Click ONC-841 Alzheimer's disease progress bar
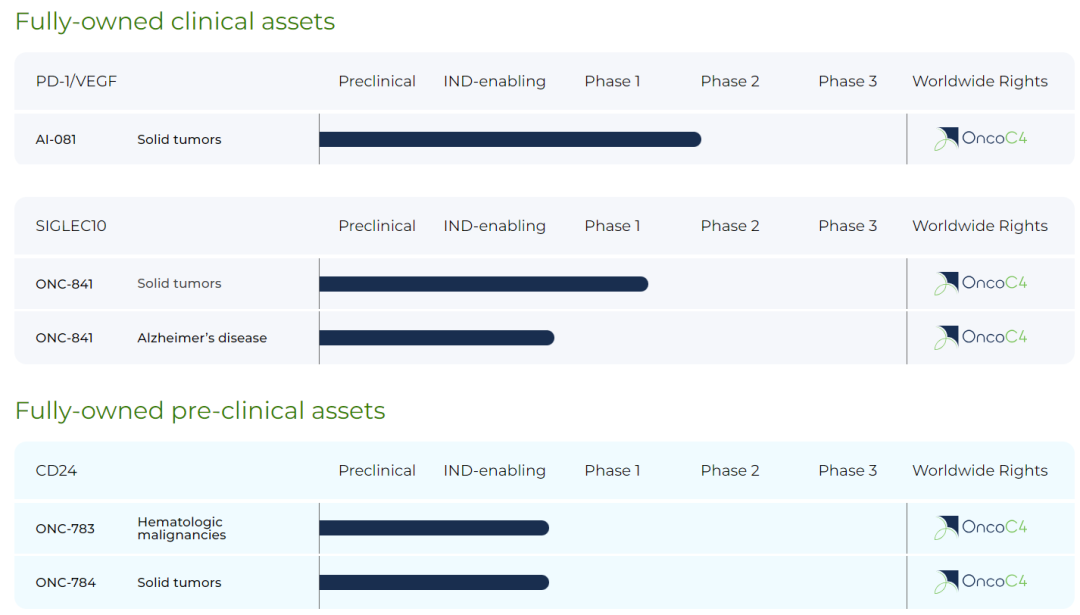The height and width of the screenshot is (615, 1080). click(436, 338)
